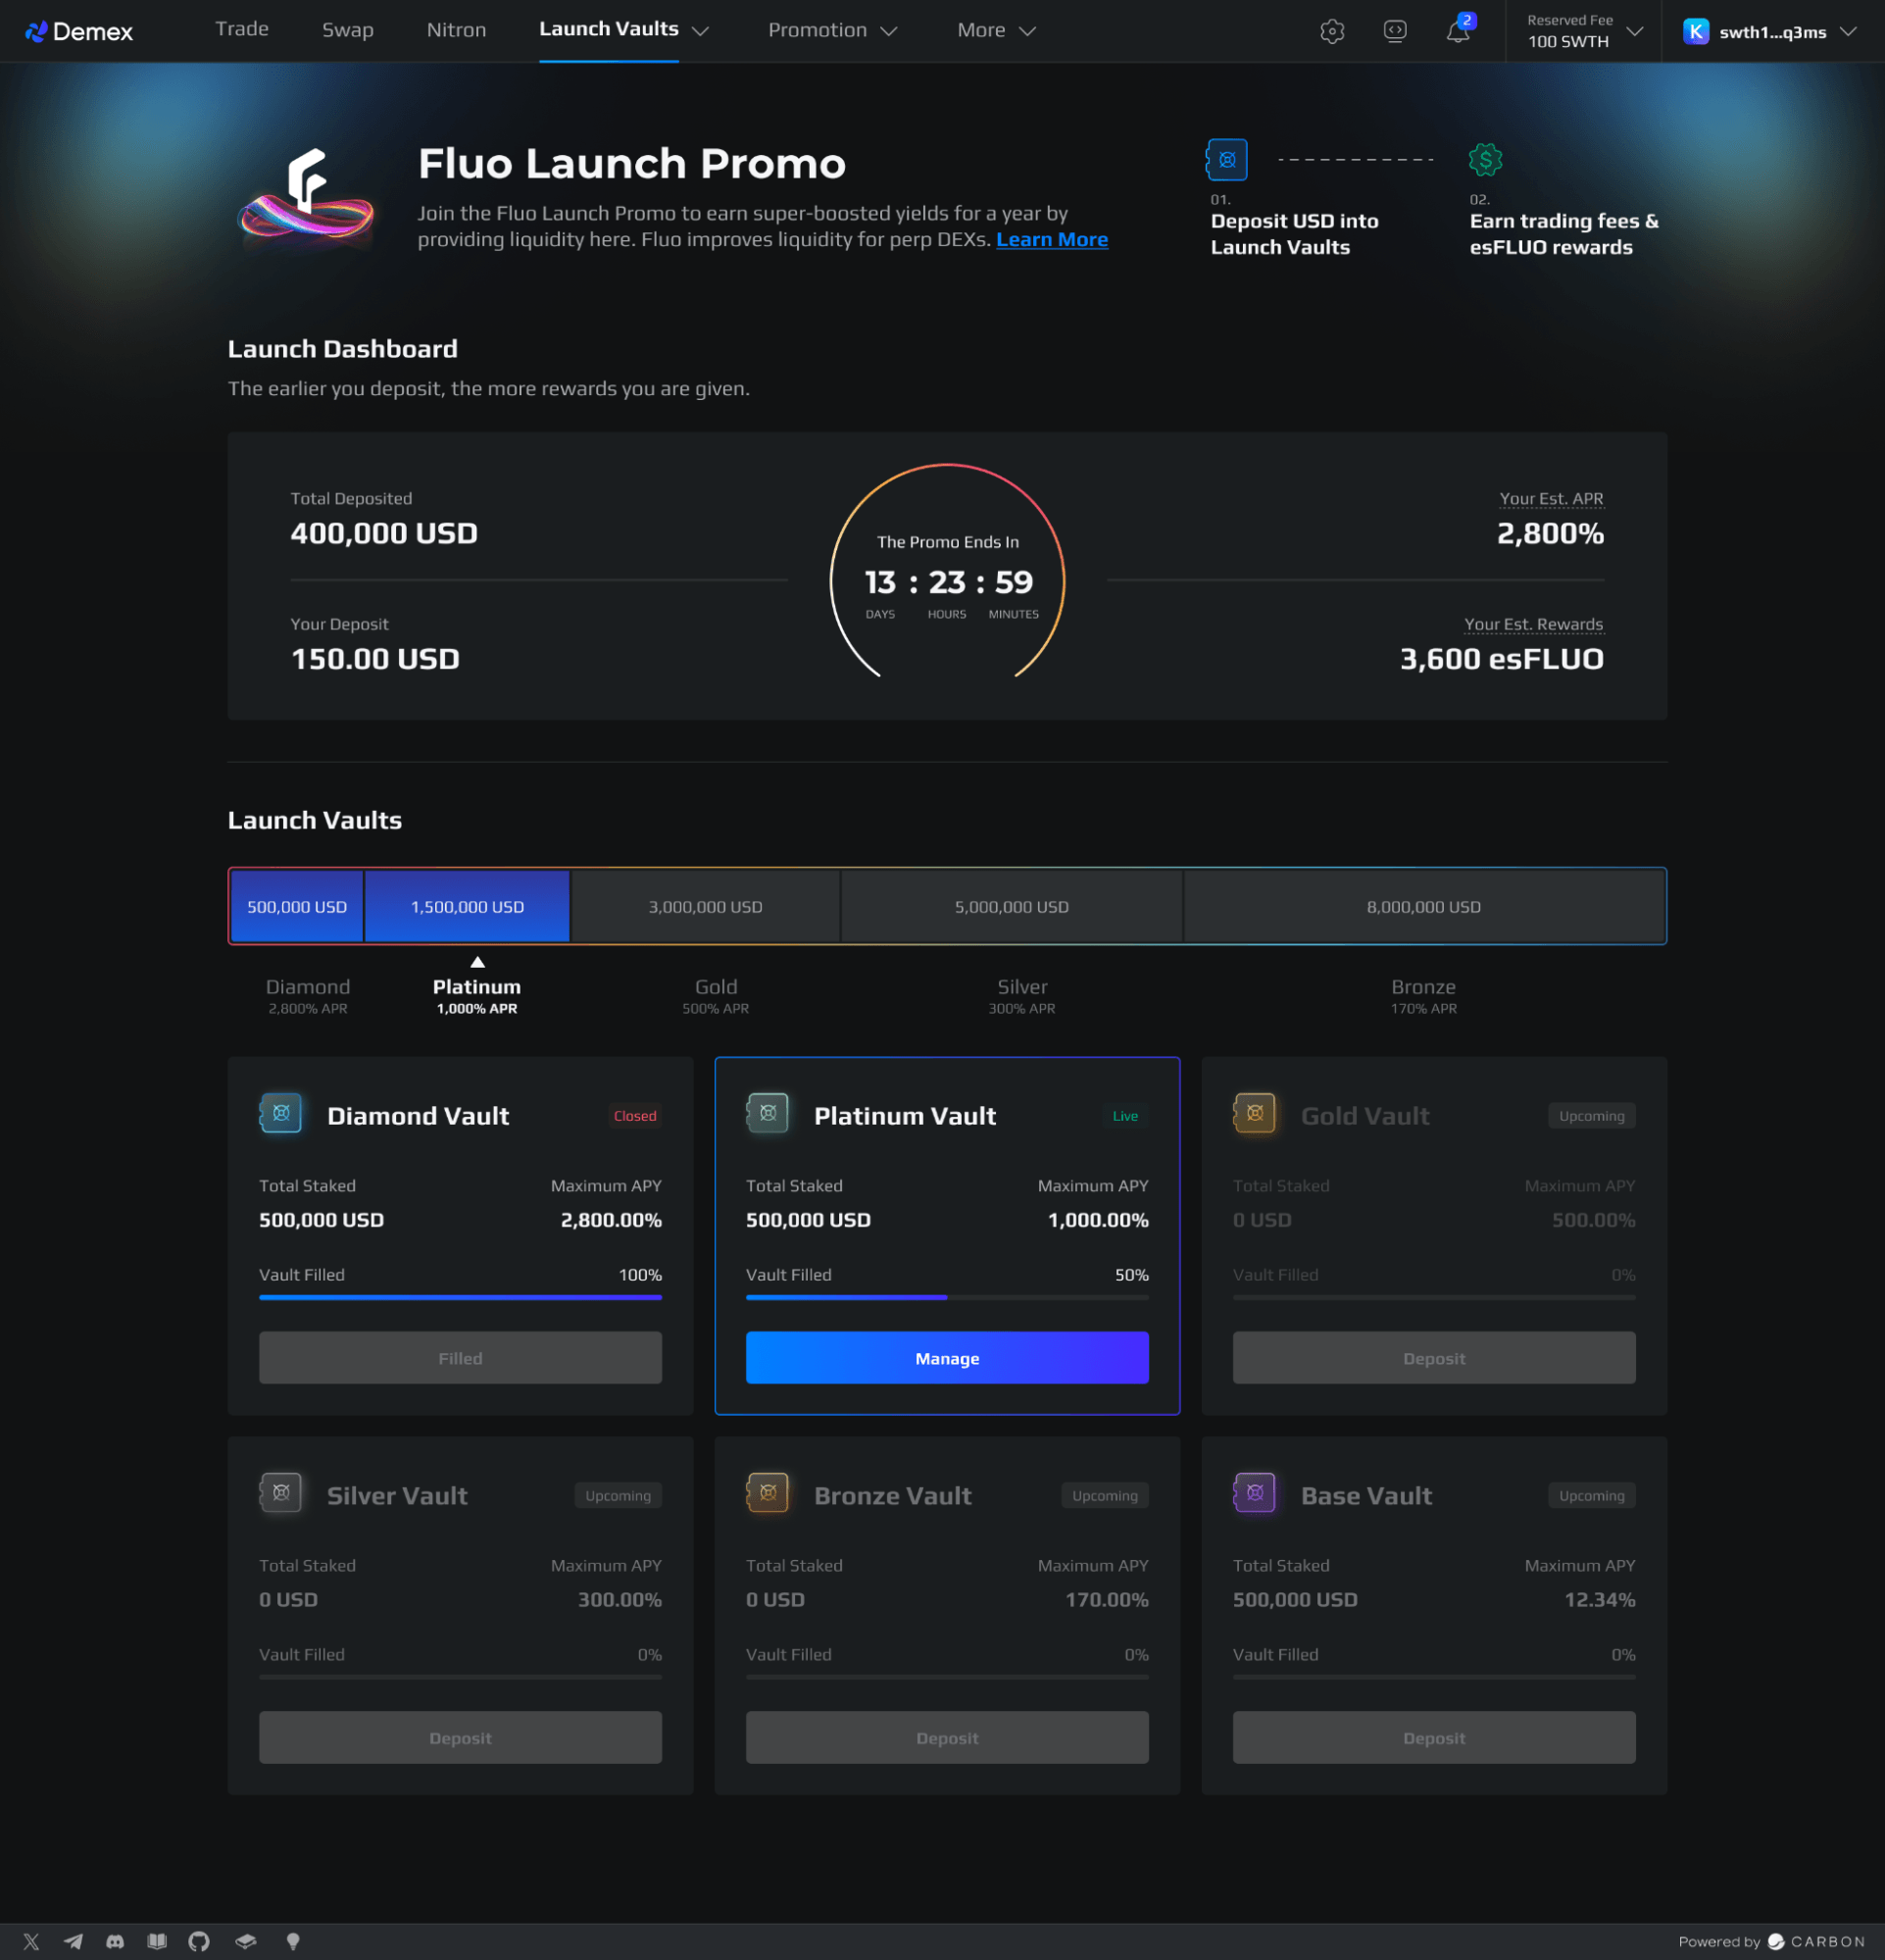Click the Base Vault icon
1885x1960 pixels.
coord(1255,1493)
